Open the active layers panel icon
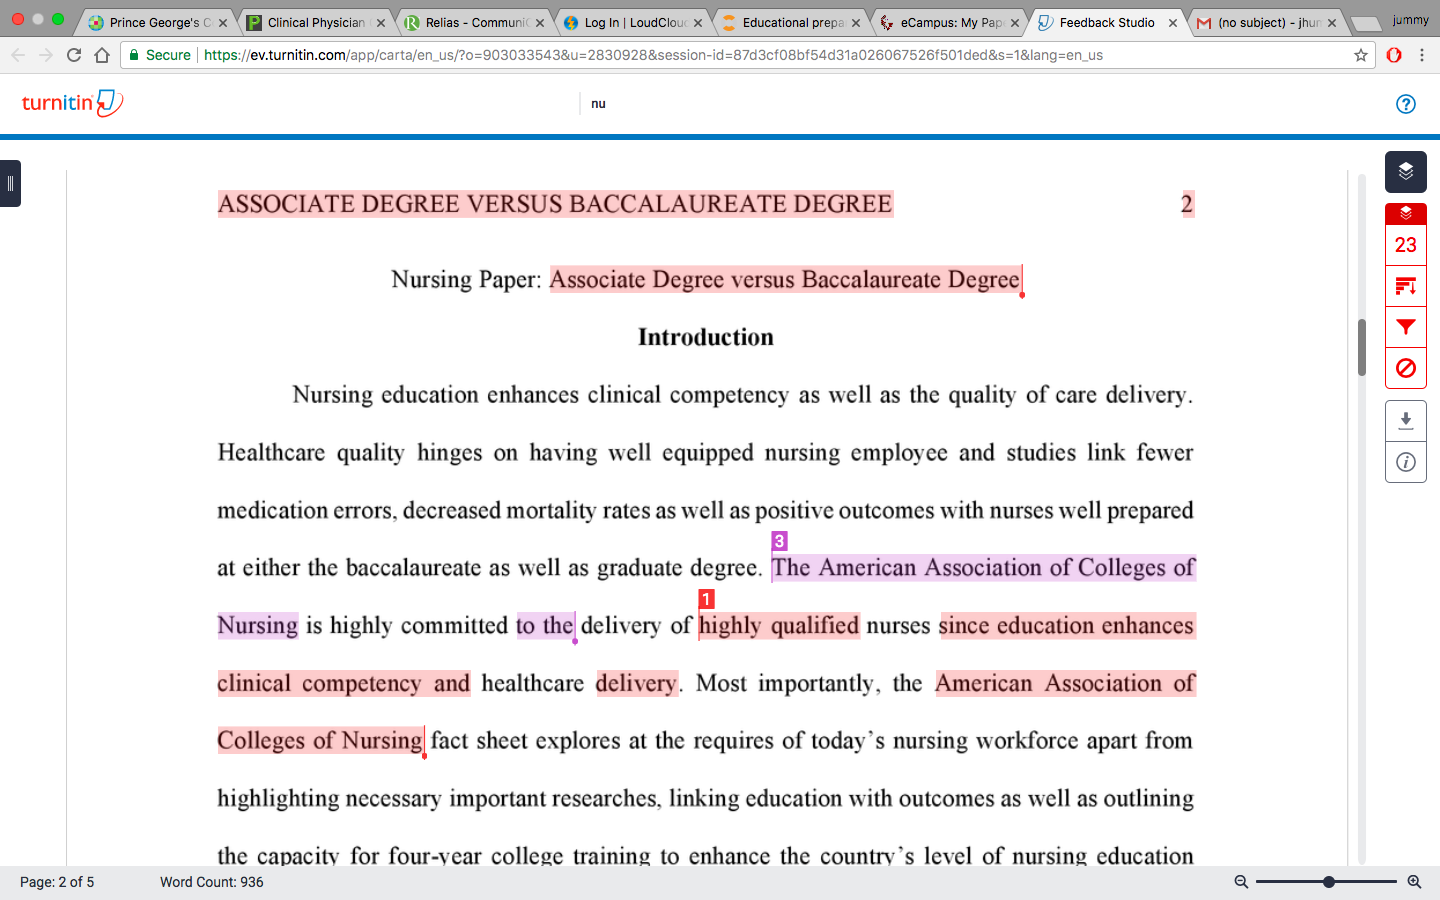The image size is (1440, 900). pos(1405,171)
